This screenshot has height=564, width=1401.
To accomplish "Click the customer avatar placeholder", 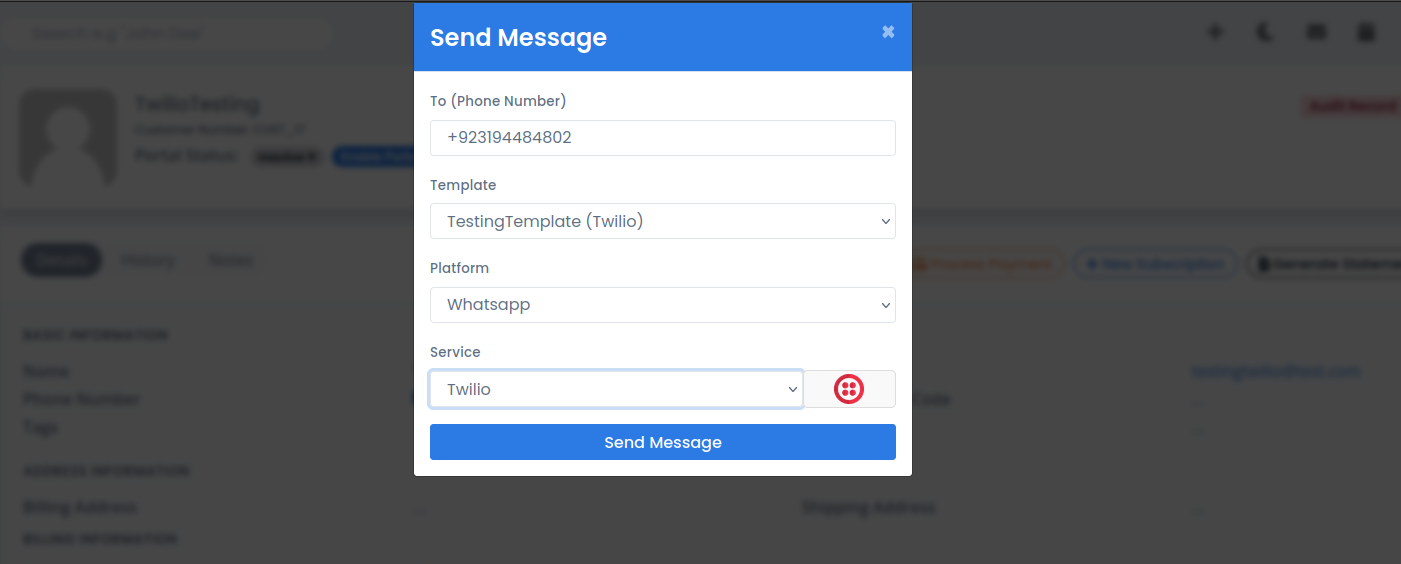I will (x=69, y=137).
